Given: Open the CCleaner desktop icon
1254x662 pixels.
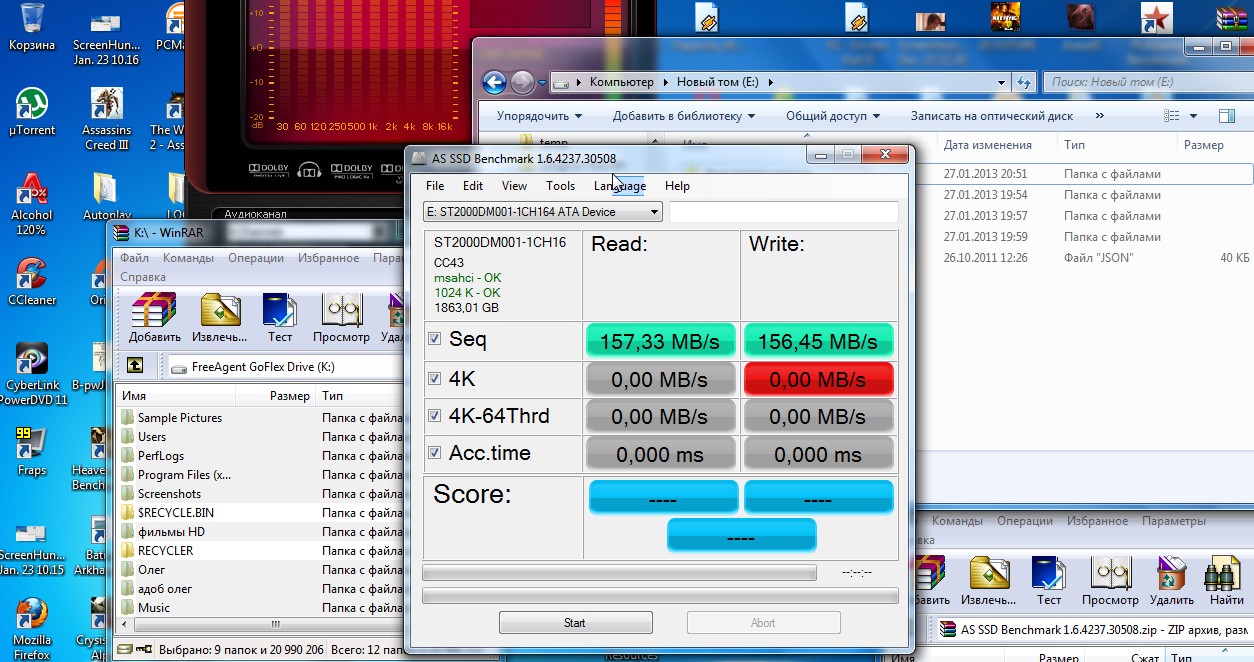Looking at the screenshot, I should [x=32, y=280].
